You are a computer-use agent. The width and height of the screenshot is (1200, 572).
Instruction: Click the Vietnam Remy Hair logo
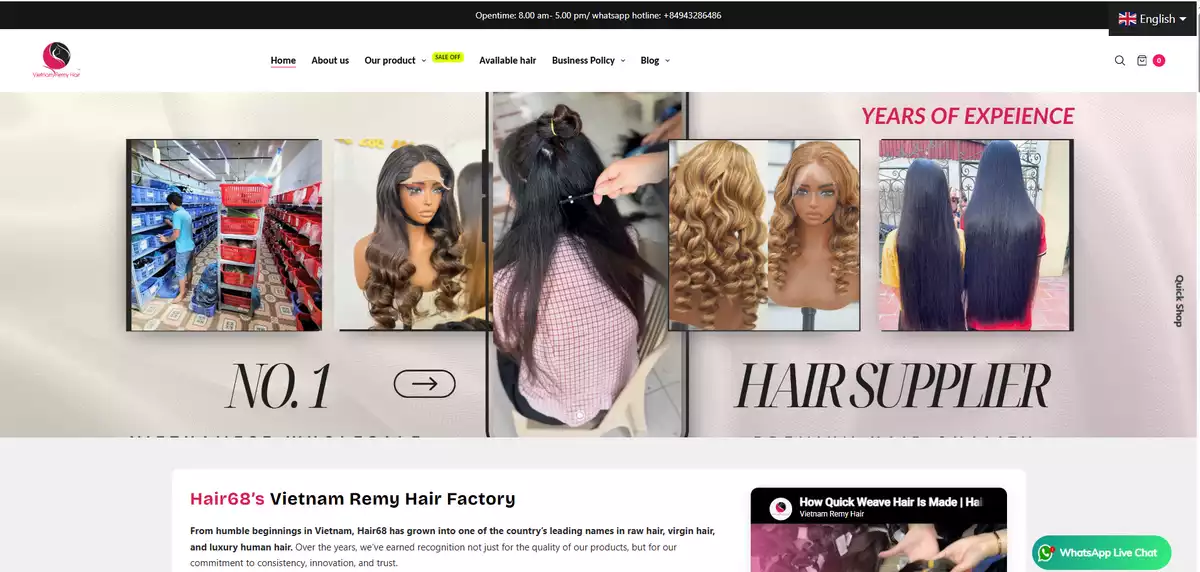[x=56, y=60]
